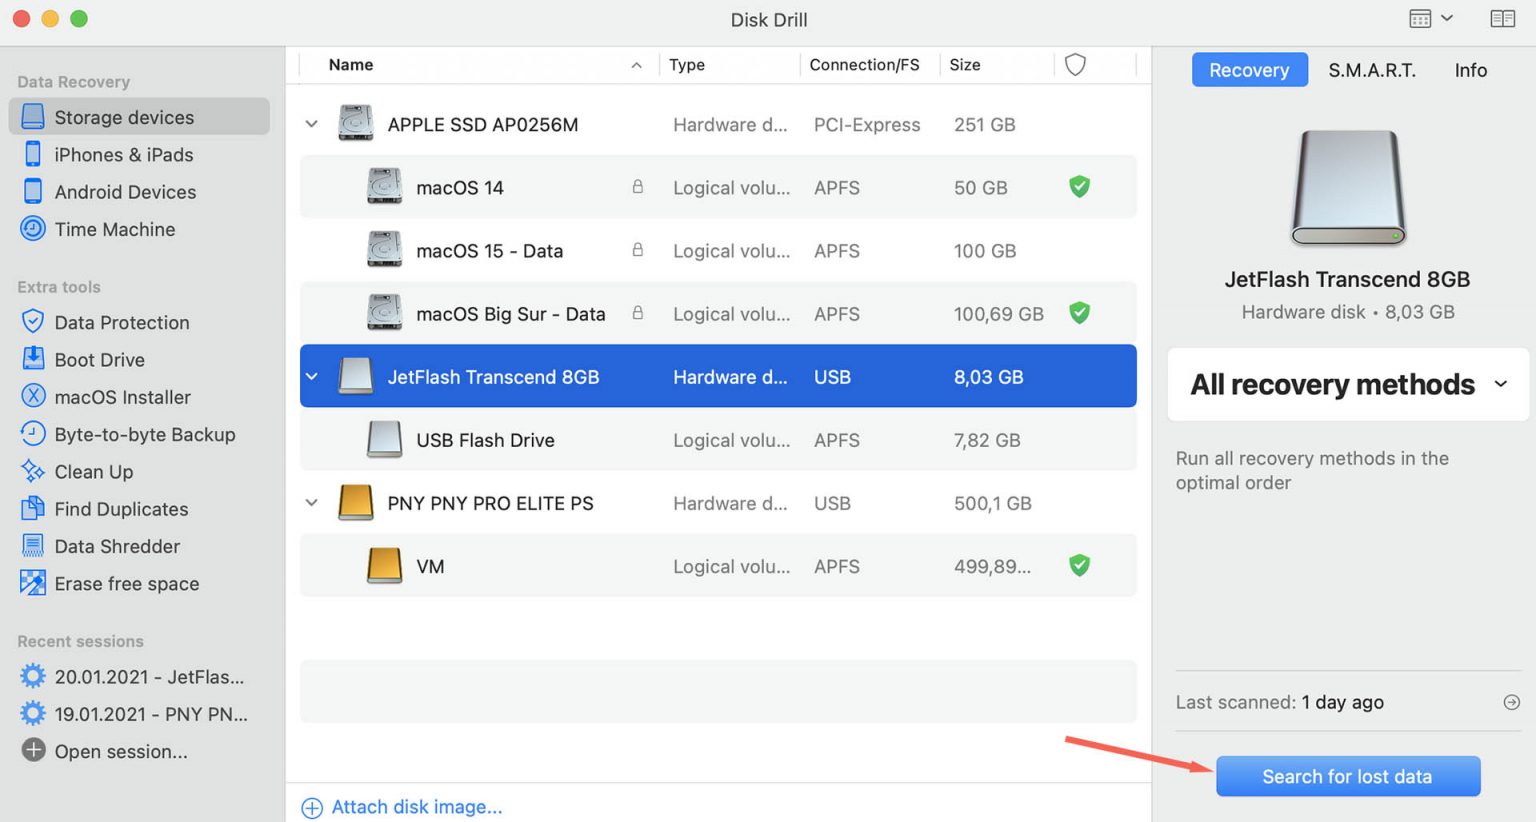Click the green checkmark on macOS 14
1536x822 pixels.
tap(1079, 187)
